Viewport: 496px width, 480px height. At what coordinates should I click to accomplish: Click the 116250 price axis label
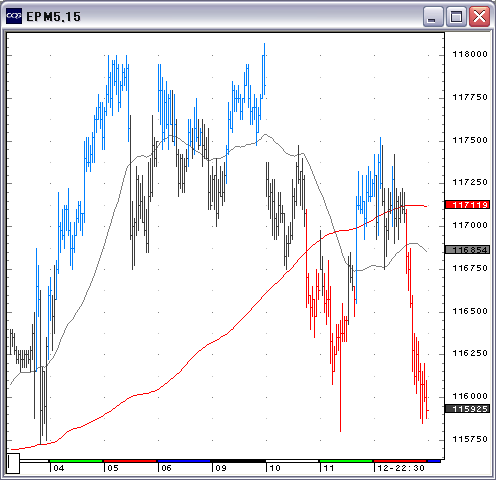point(470,353)
